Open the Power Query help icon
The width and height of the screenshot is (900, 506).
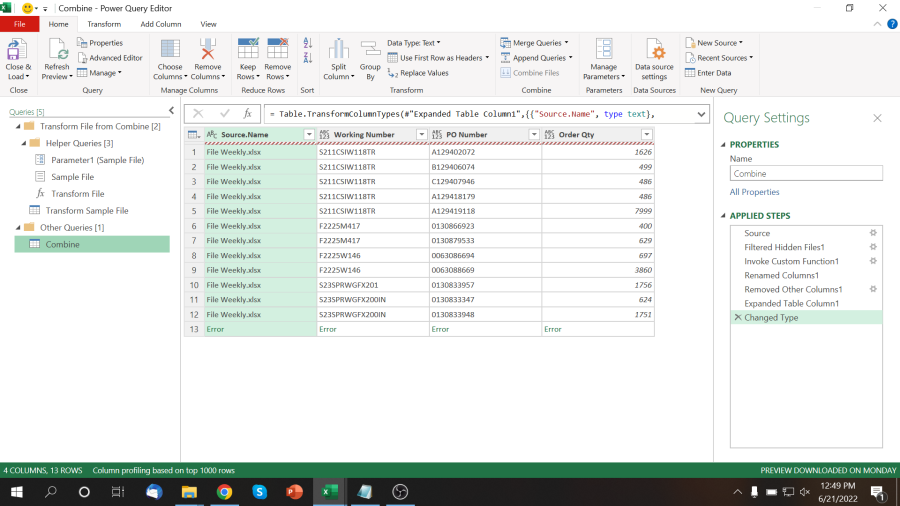coord(892,24)
